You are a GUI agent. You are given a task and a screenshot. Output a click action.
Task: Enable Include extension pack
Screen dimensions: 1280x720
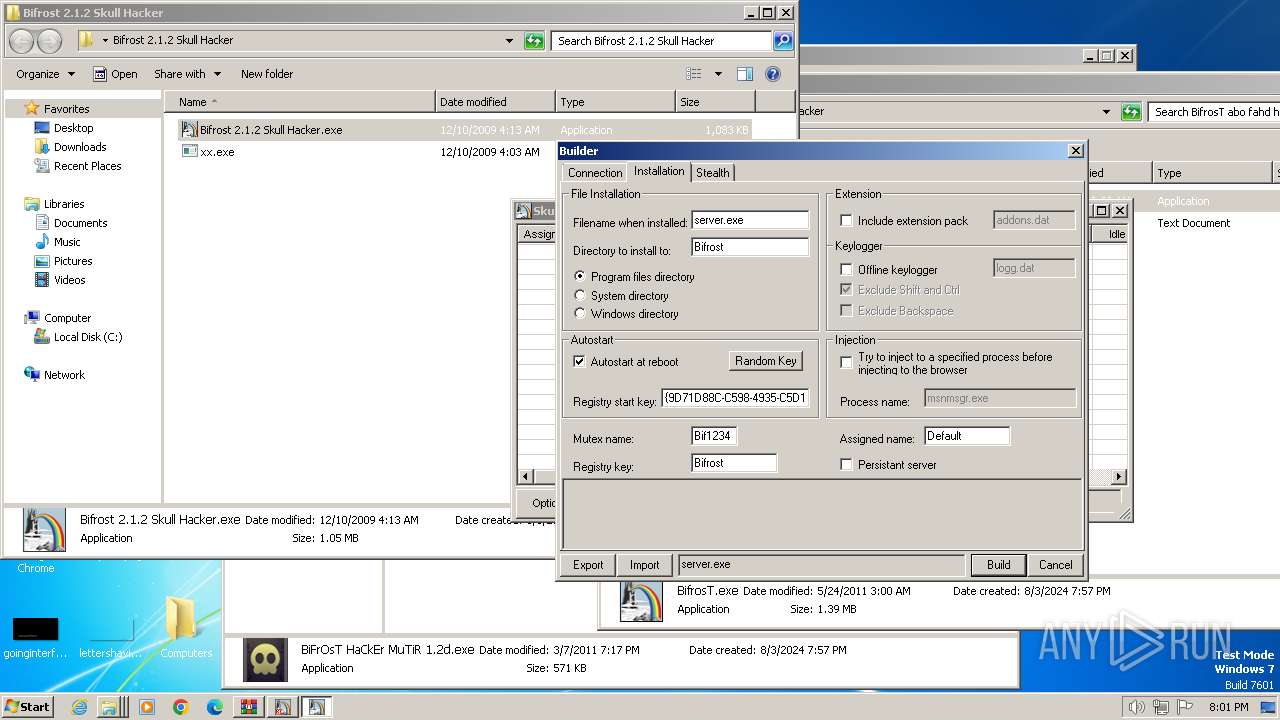846,221
